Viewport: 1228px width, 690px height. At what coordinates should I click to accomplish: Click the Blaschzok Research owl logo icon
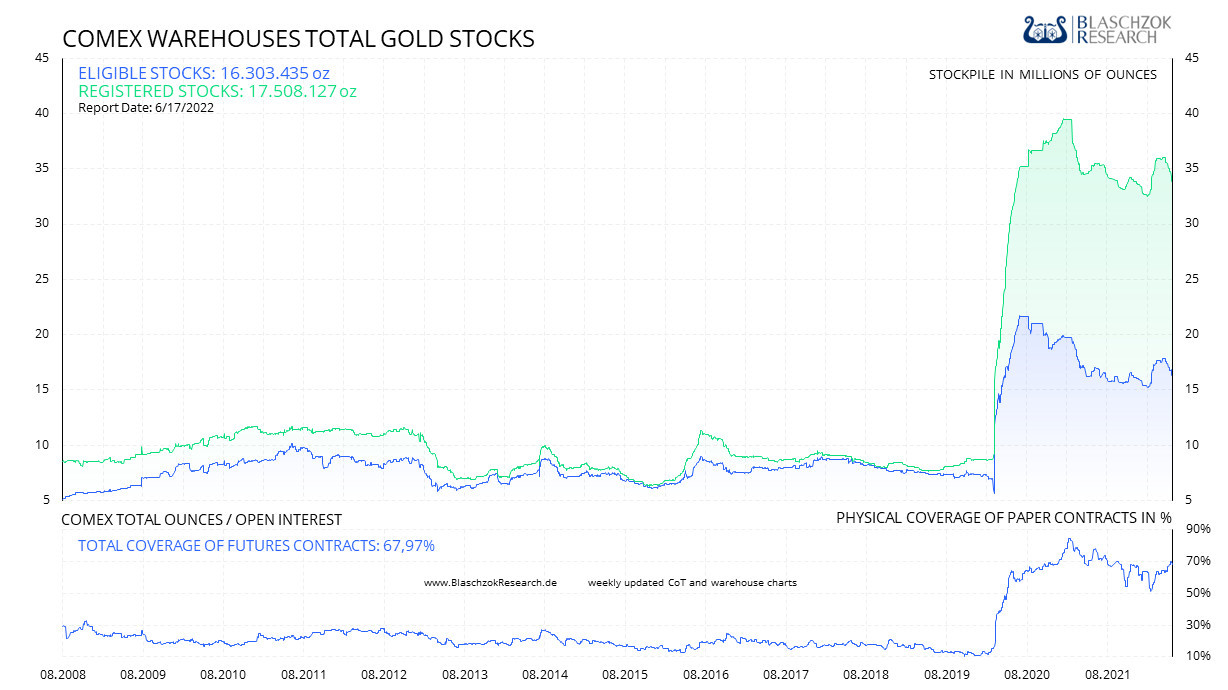pos(1045,29)
